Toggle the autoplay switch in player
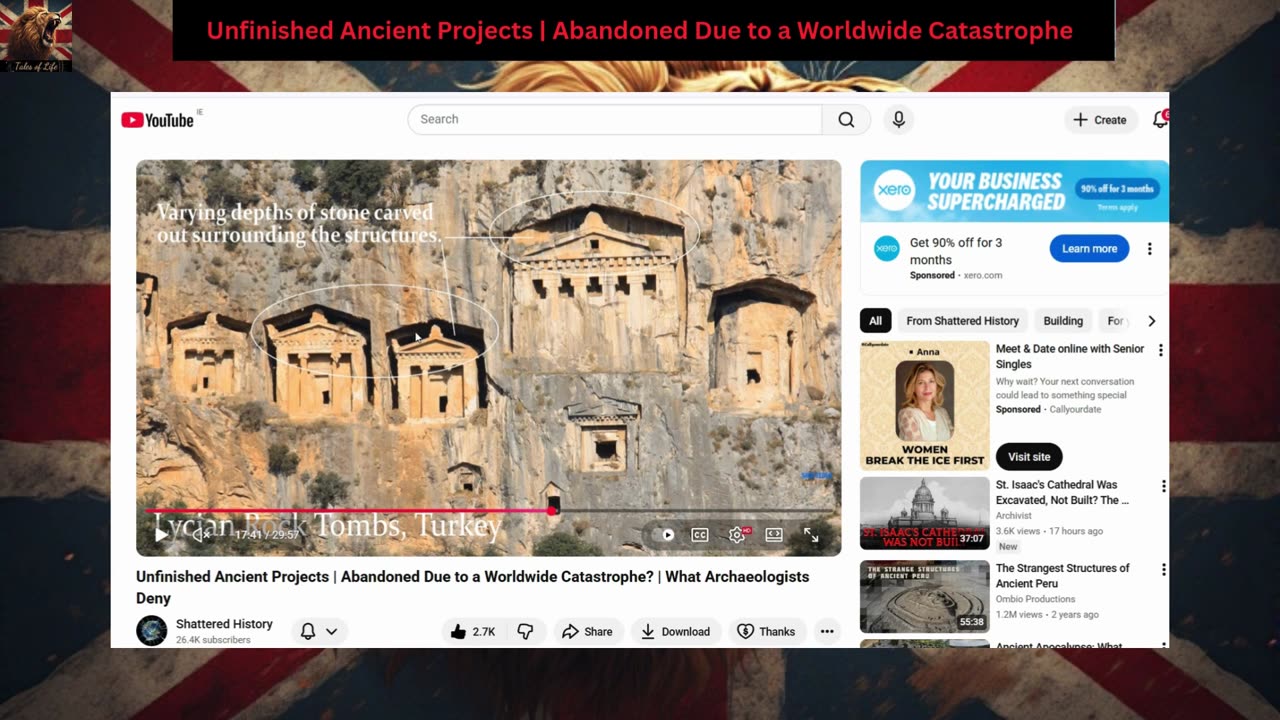Screen dimensions: 1280x720 tap(664, 535)
